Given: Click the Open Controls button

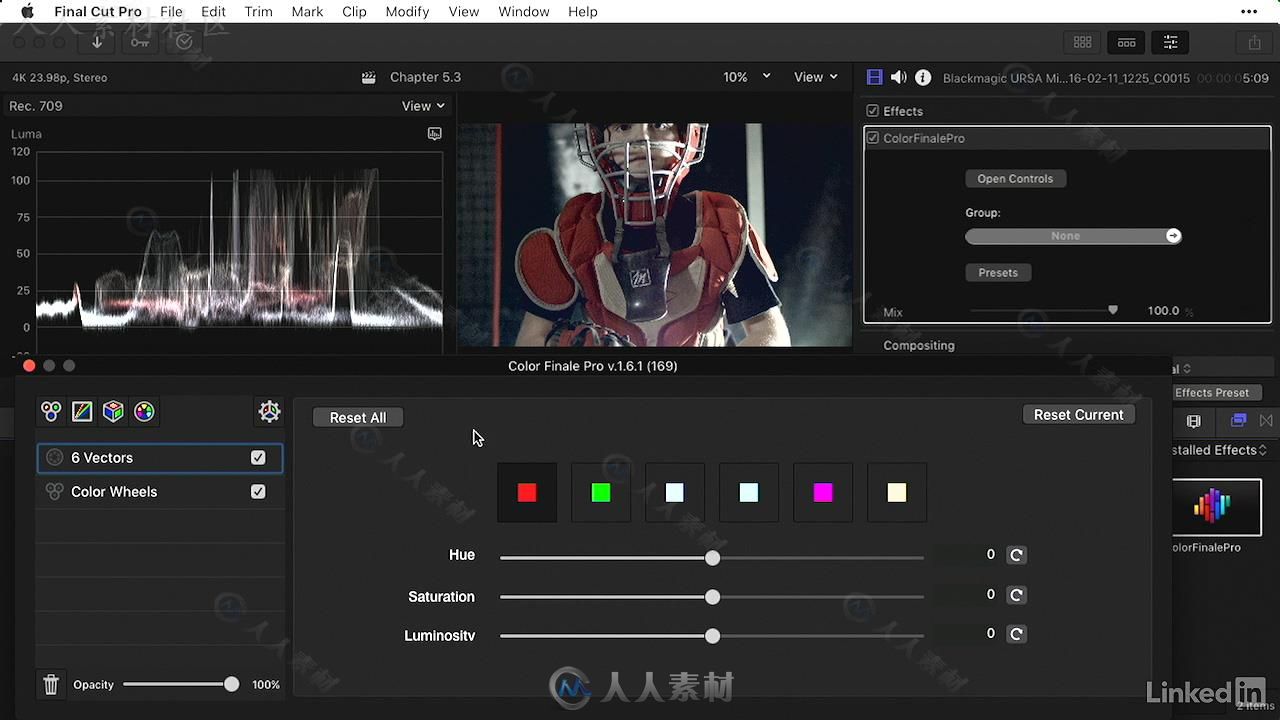Looking at the screenshot, I should pos(1015,178).
